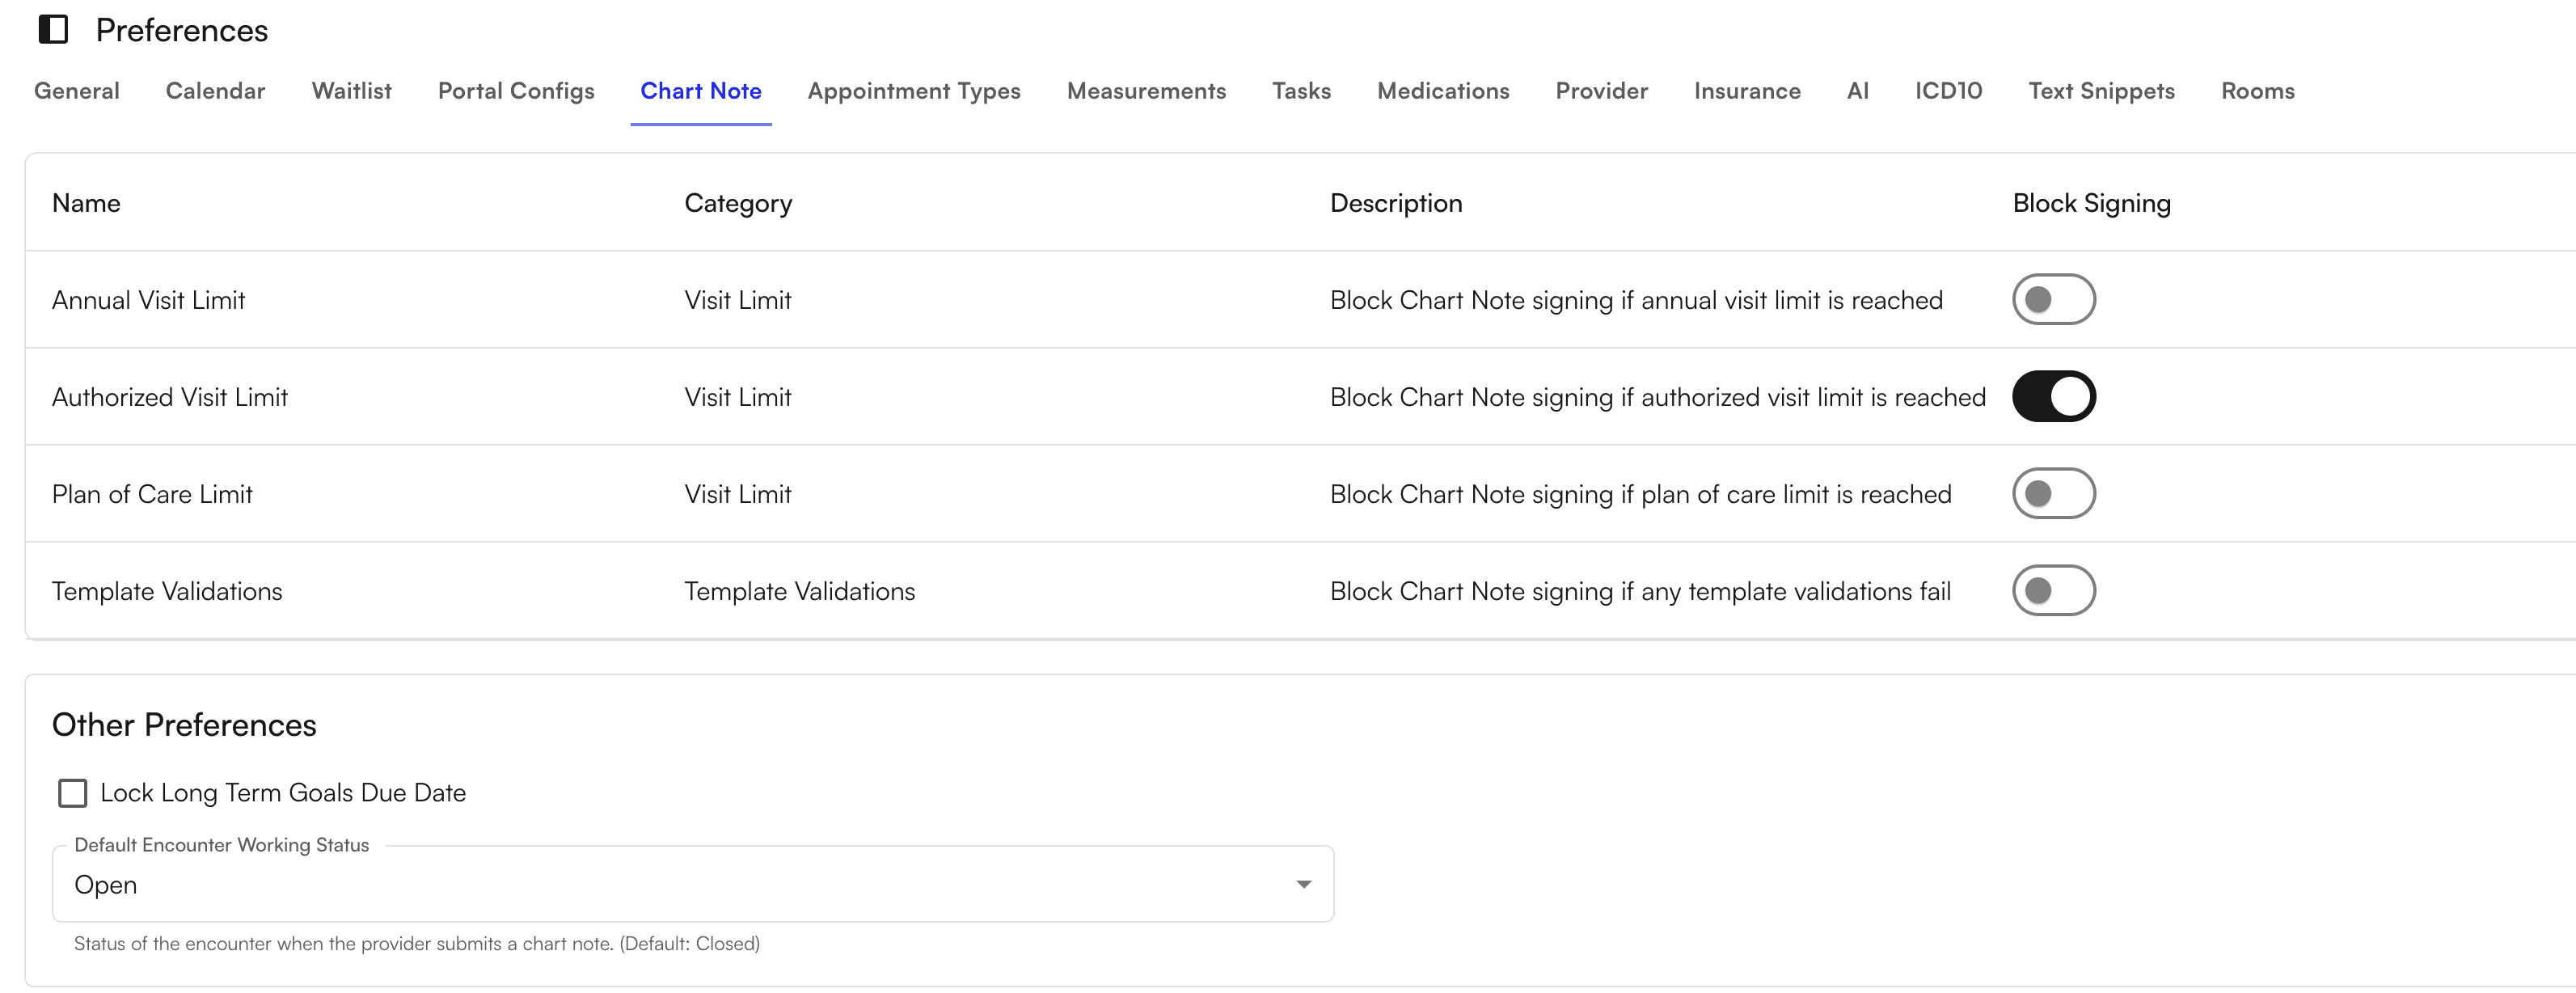The width and height of the screenshot is (2576, 993).
Task: Switch to the Provider tab
Action: coord(1600,91)
